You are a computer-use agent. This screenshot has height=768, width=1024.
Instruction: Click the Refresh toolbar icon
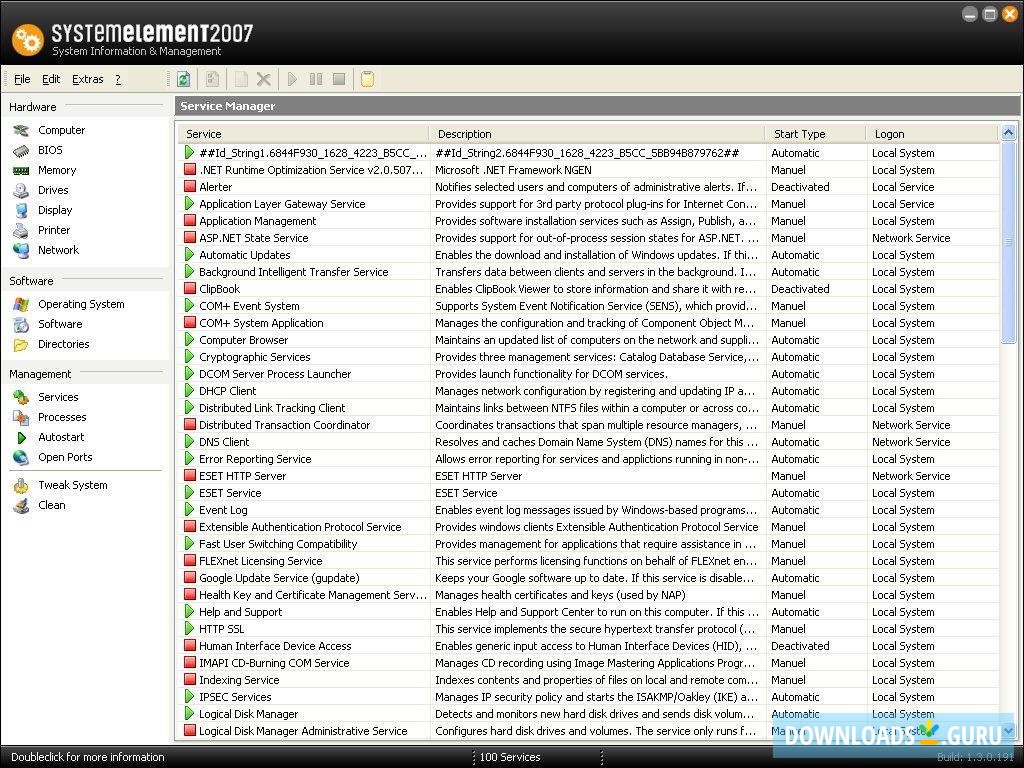pyautogui.click(x=184, y=80)
